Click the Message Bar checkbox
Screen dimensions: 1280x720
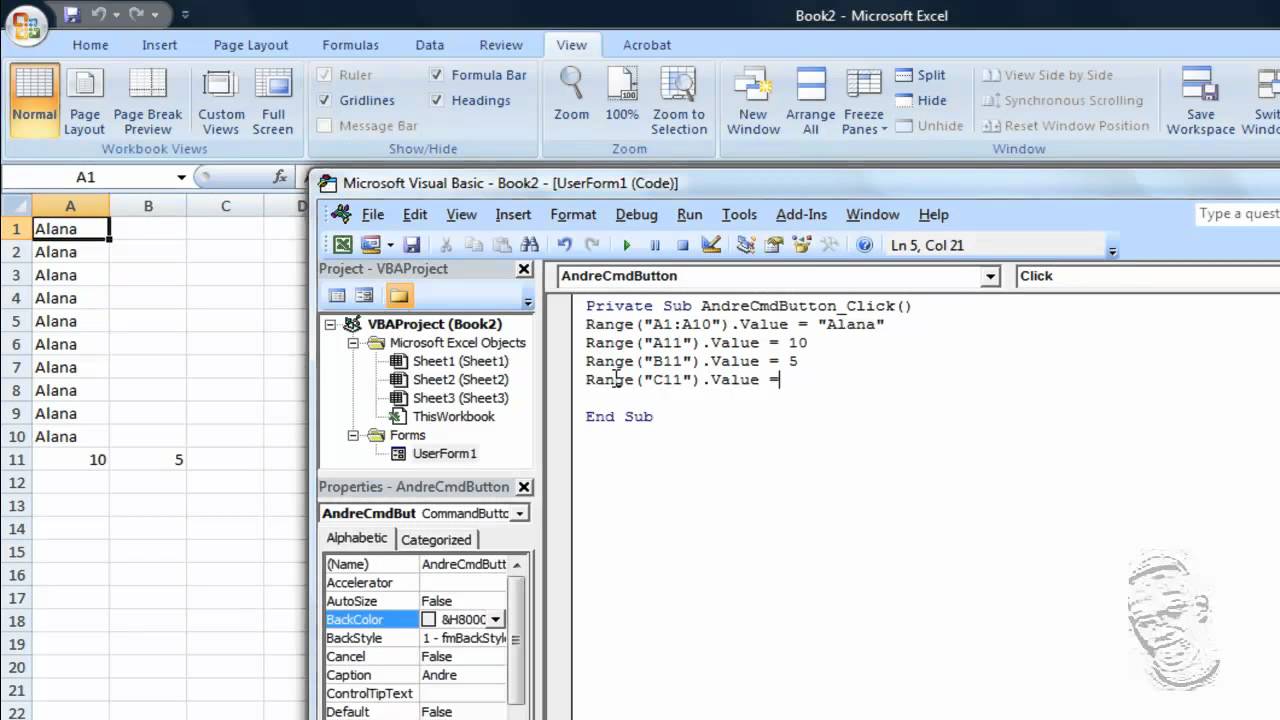324,126
